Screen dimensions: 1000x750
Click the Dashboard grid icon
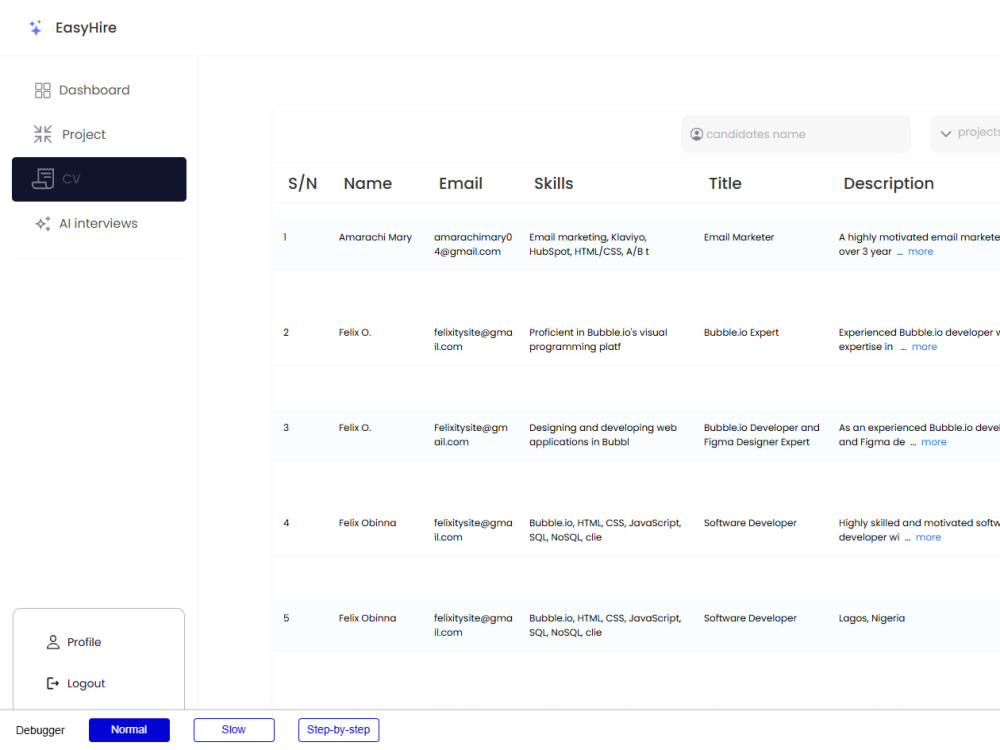pos(43,91)
